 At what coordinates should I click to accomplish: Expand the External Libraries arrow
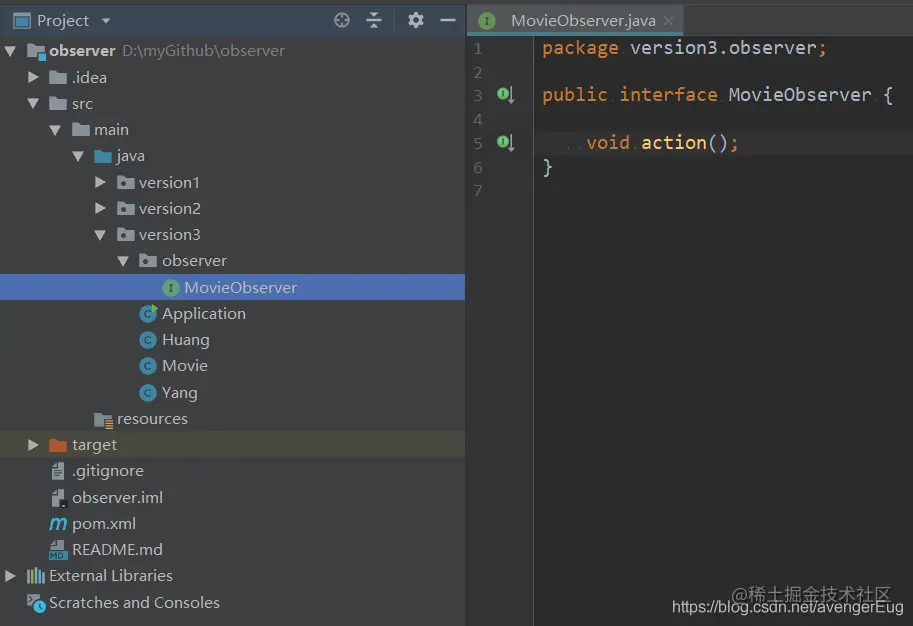click(x=10, y=576)
